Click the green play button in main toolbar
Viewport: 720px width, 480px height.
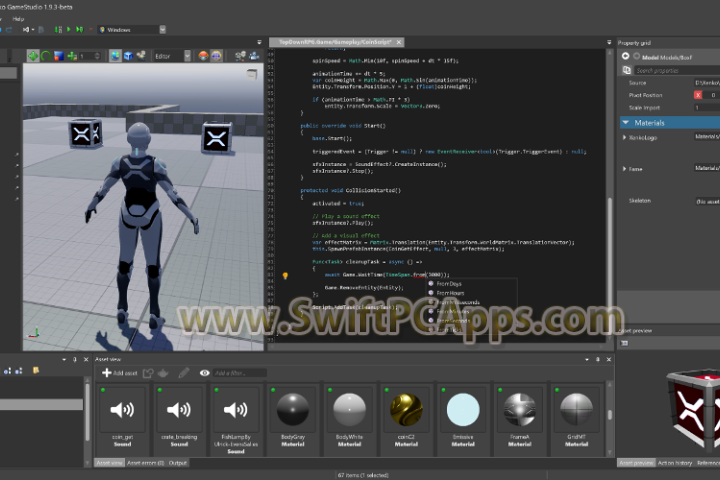tap(69, 29)
